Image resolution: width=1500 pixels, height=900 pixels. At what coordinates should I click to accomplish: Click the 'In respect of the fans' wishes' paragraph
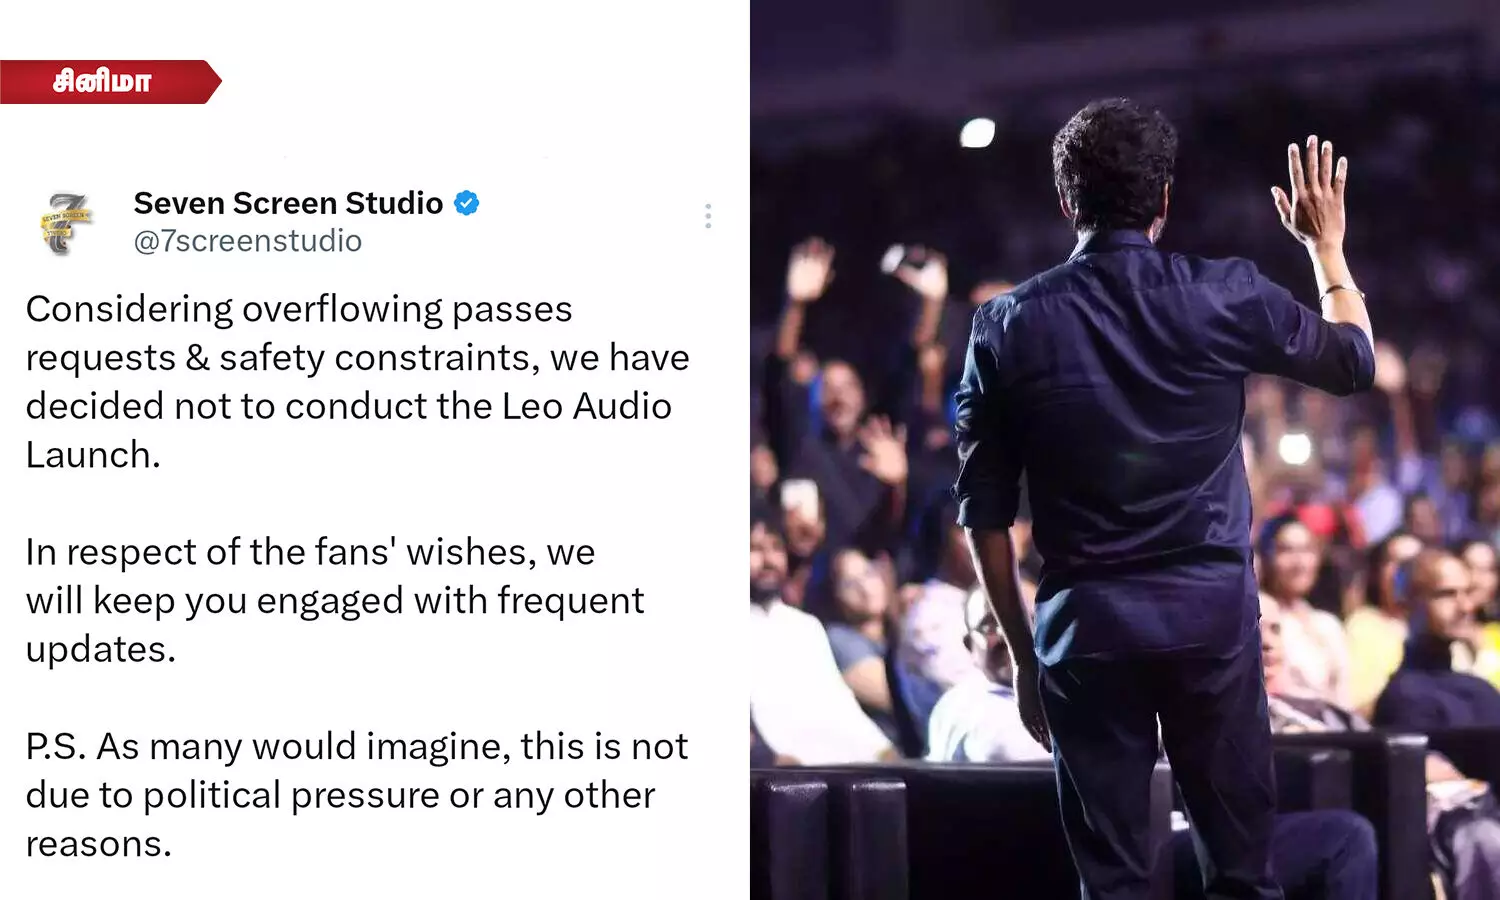335,600
